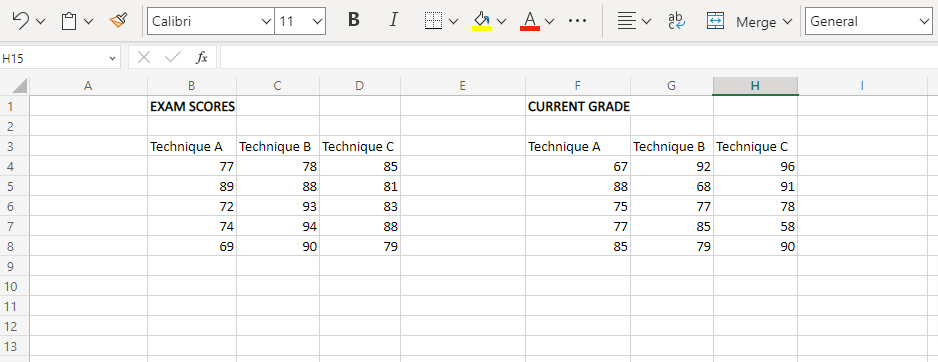Image resolution: width=938 pixels, height=362 pixels.
Task: Select cell with value 75
Action: pos(578,206)
